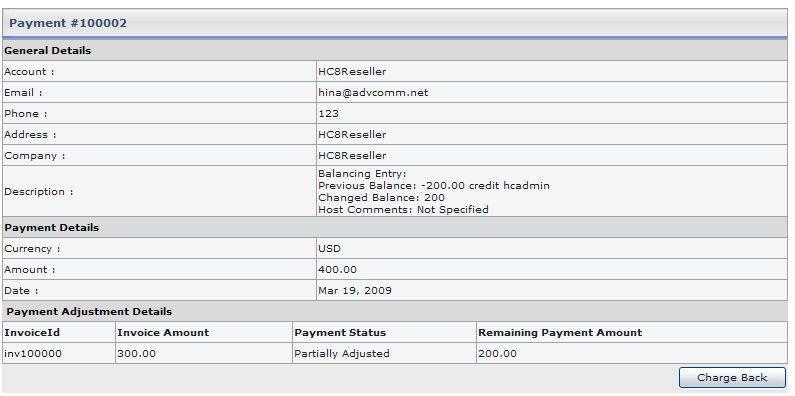The width and height of the screenshot is (795, 396).
Task: Select the USD currency value
Action: pos(330,248)
